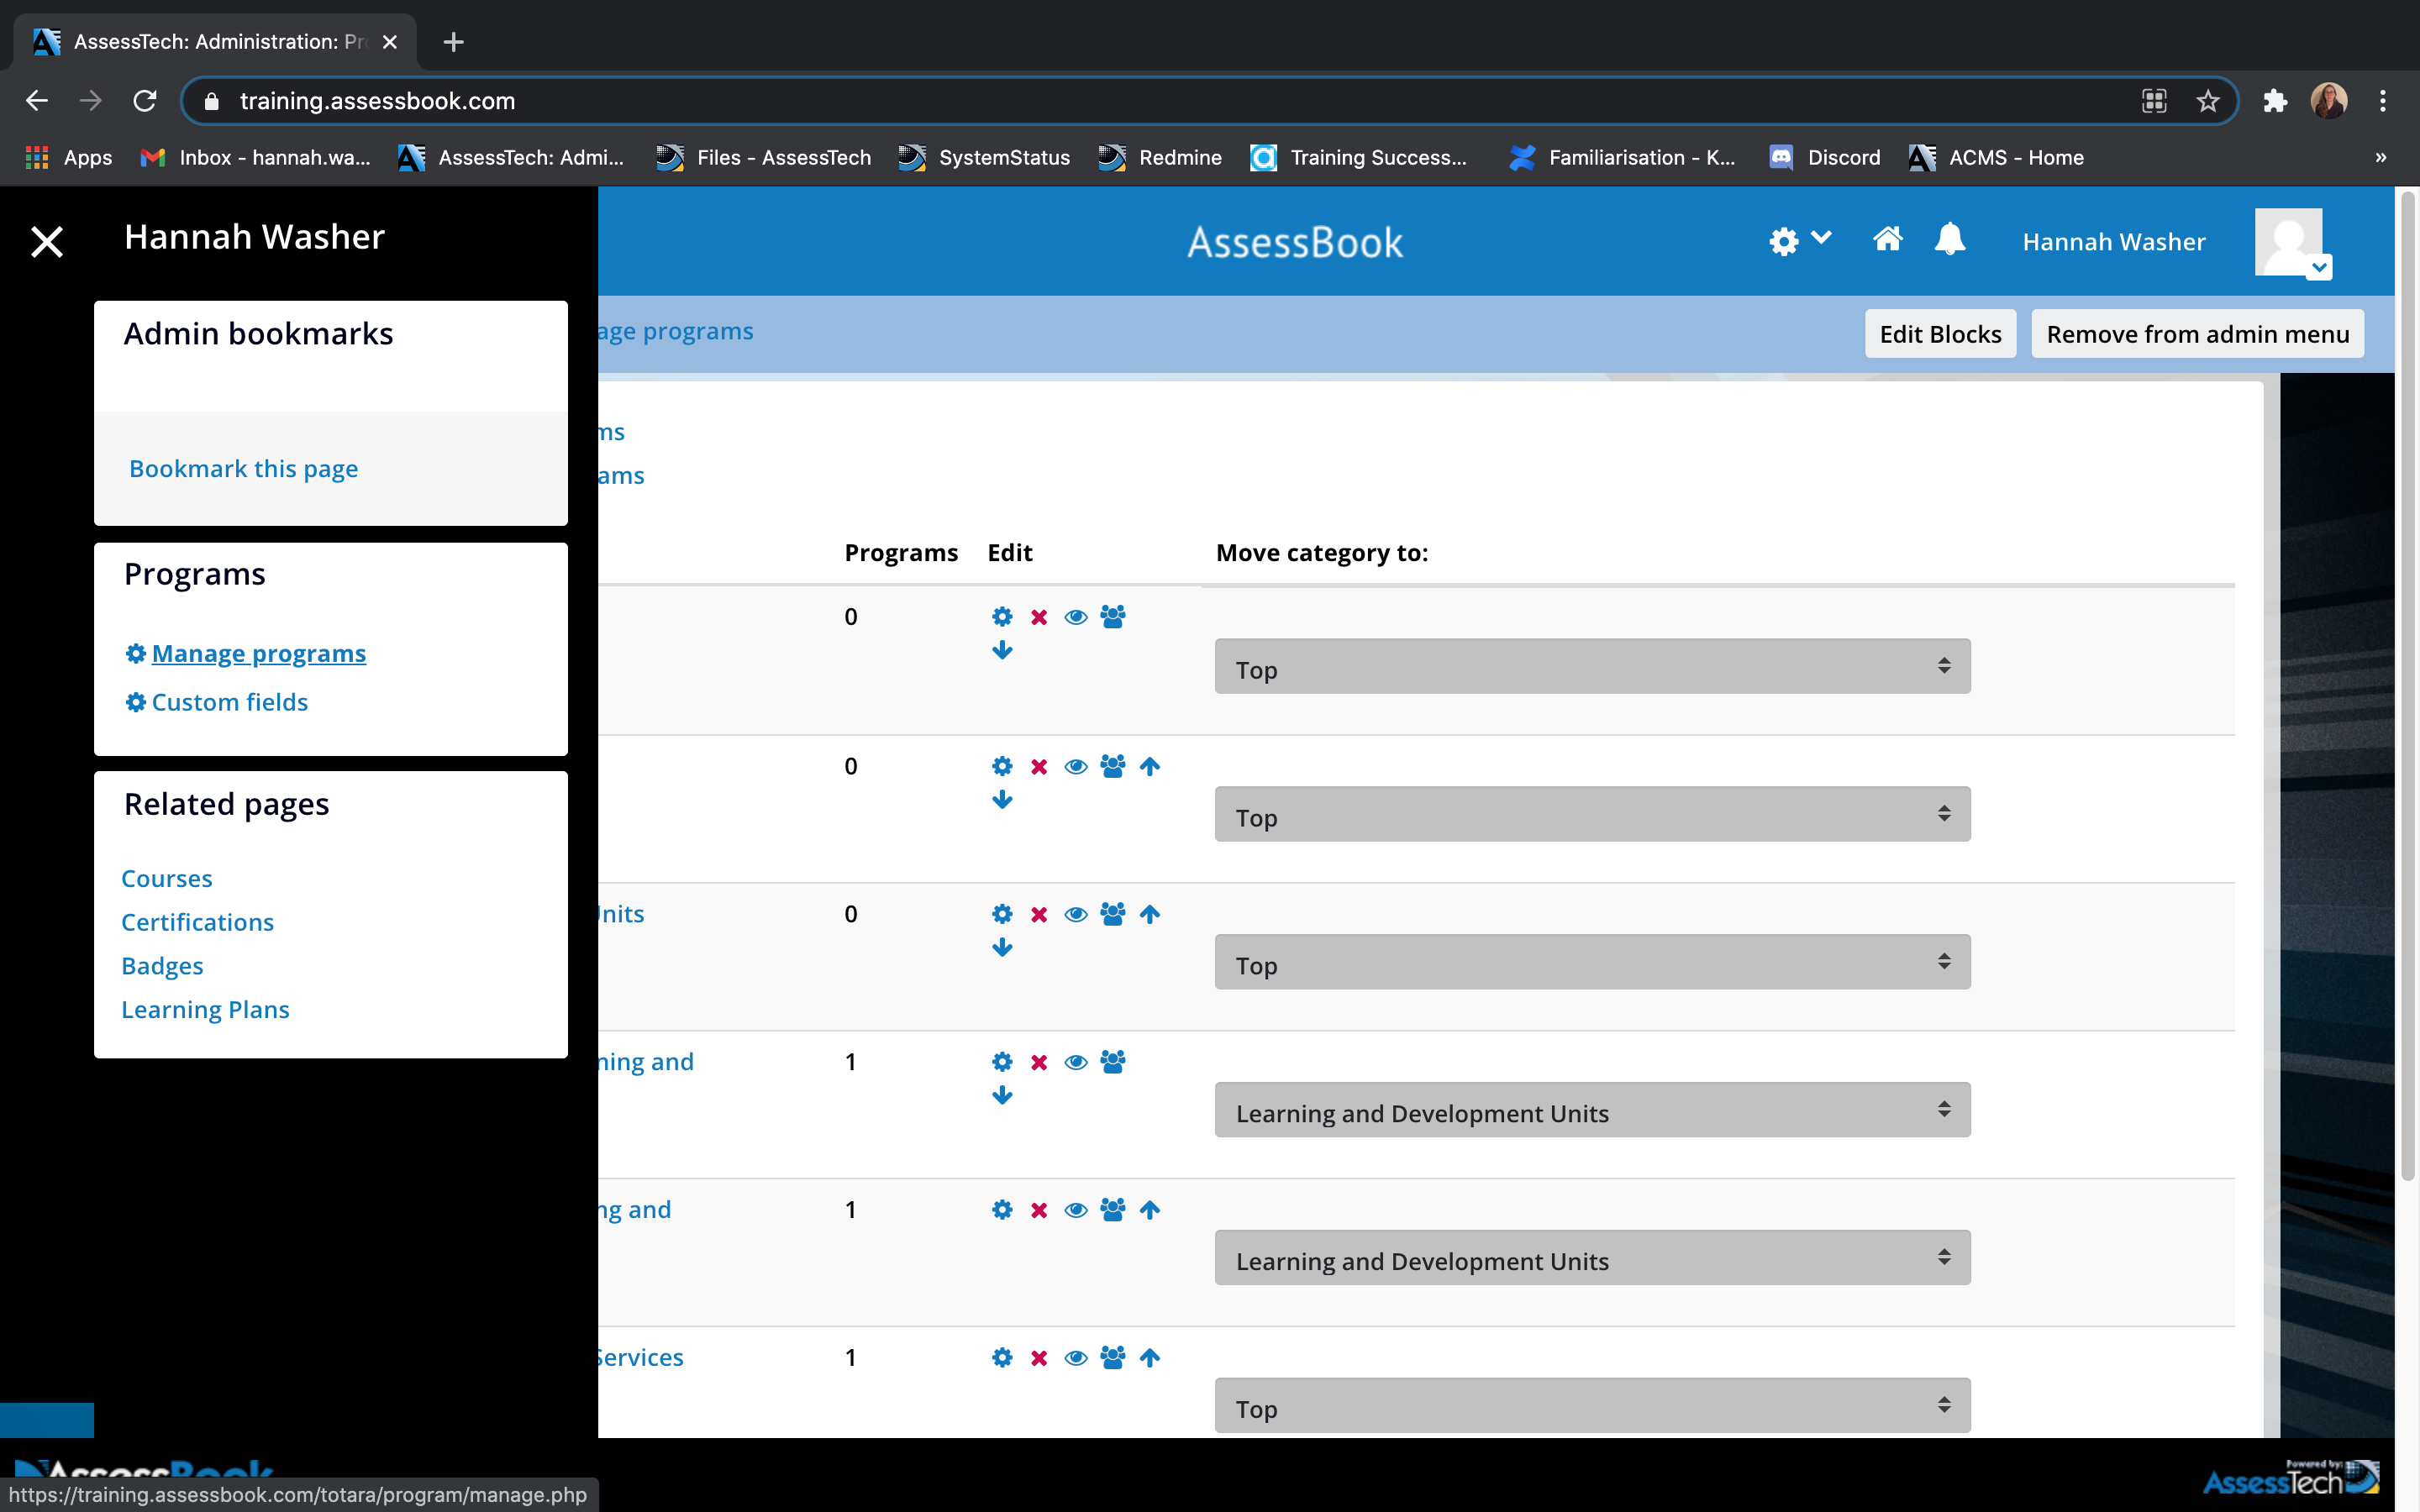This screenshot has height=1512, width=2420.
Task: Open the site administration gear menu
Action: pos(1799,240)
